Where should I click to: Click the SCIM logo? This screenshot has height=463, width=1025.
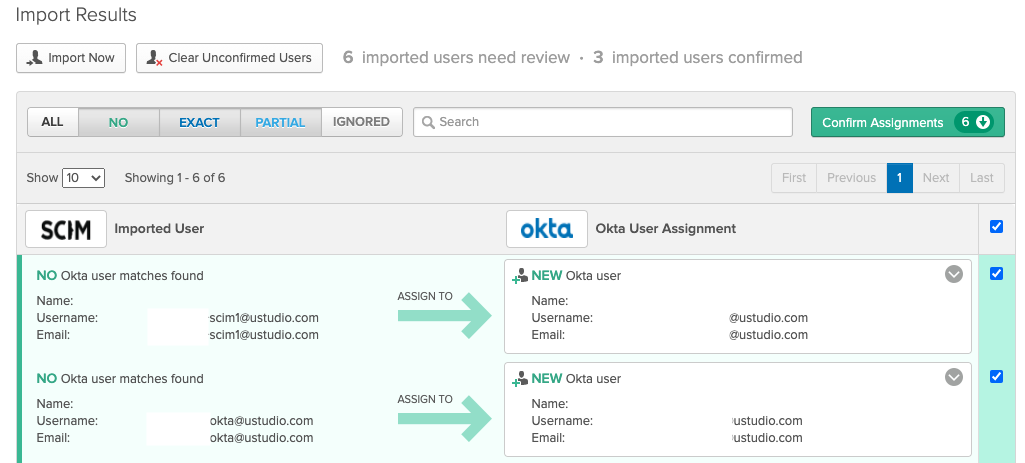[66, 229]
